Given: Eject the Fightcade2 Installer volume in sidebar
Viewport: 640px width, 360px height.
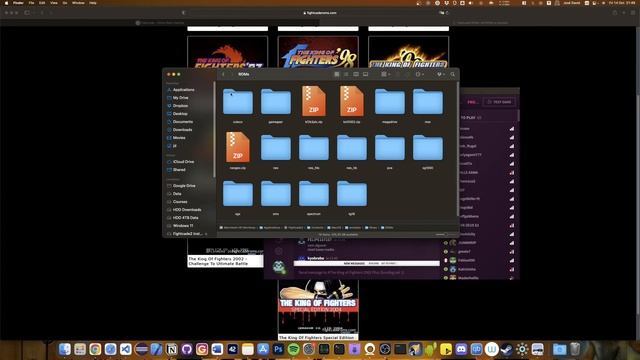Looking at the screenshot, I should pos(206,234).
